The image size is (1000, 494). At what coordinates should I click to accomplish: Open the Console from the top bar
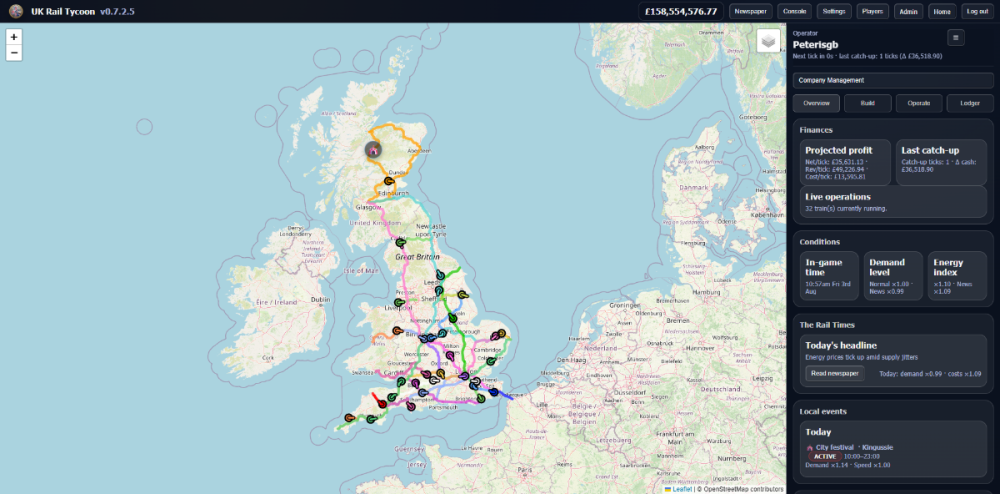(x=794, y=11)
